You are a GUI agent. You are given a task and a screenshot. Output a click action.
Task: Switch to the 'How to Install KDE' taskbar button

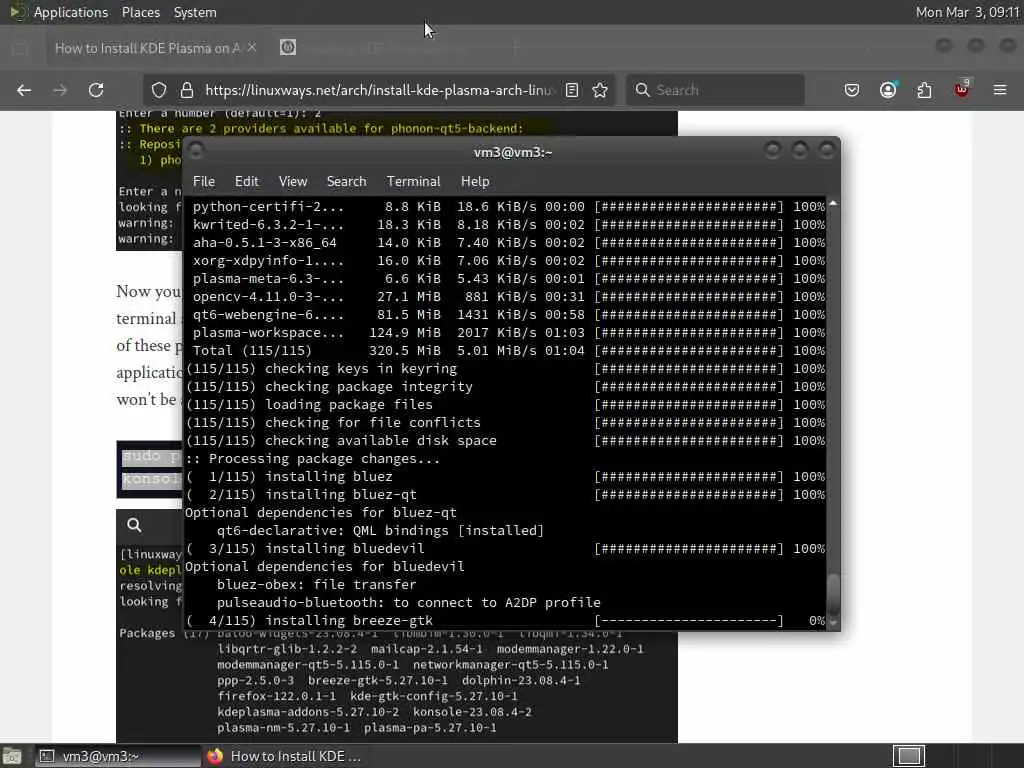(x=284, y=756)
